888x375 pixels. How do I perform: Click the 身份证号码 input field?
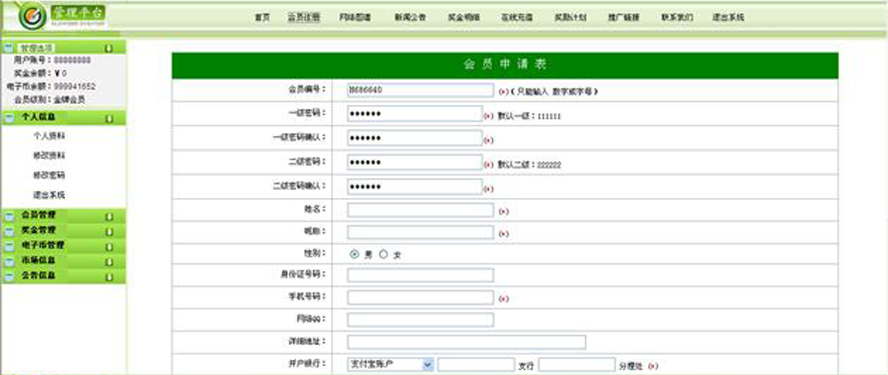point(420,275)
